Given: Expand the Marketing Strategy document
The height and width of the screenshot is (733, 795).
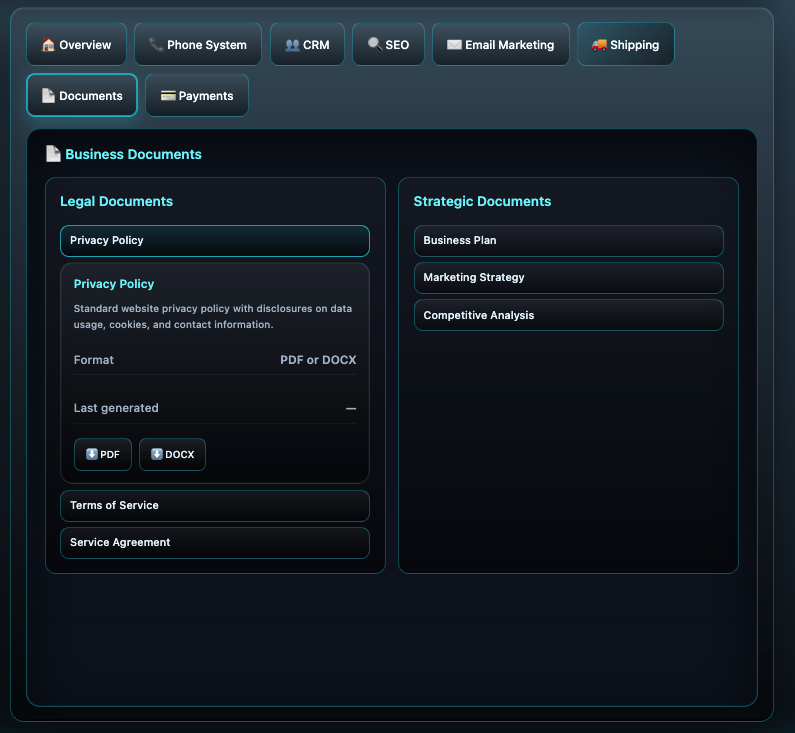Looking at the screenshot, I should (x=568, y=278).
